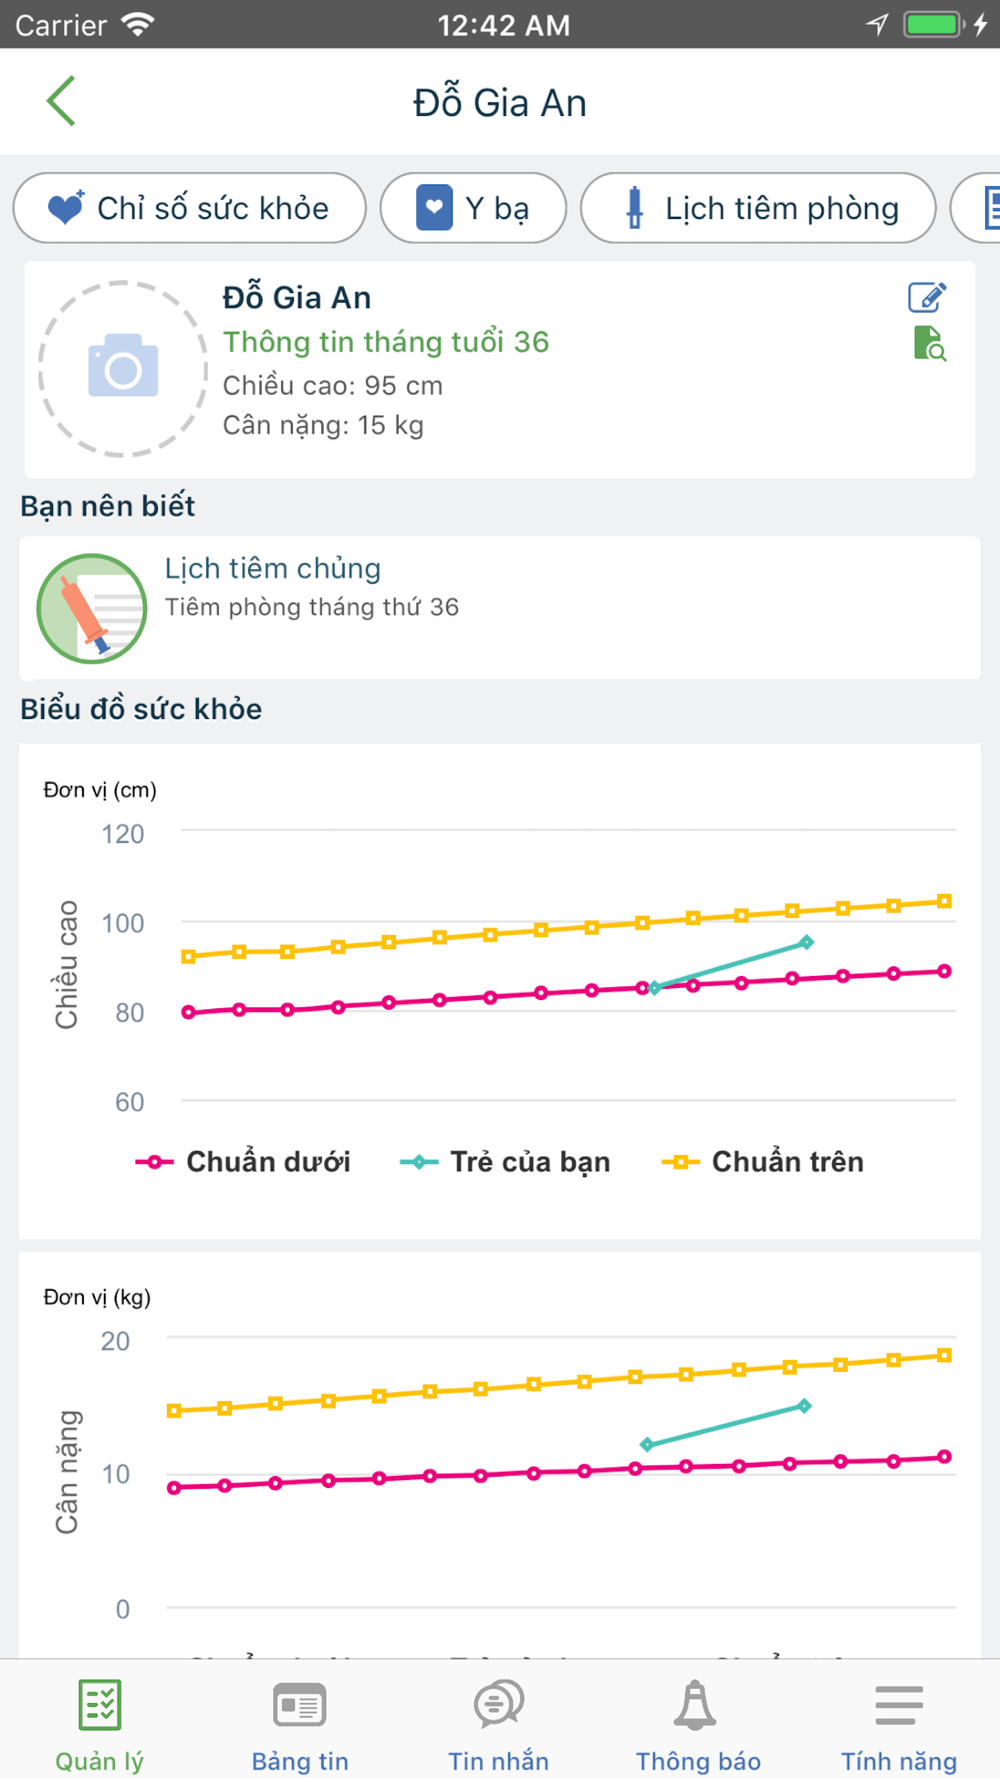The width and height of the screenshot is (1000, 1778).
Task: Open the Tính năng menu tab
Action: coord(899,1723)
